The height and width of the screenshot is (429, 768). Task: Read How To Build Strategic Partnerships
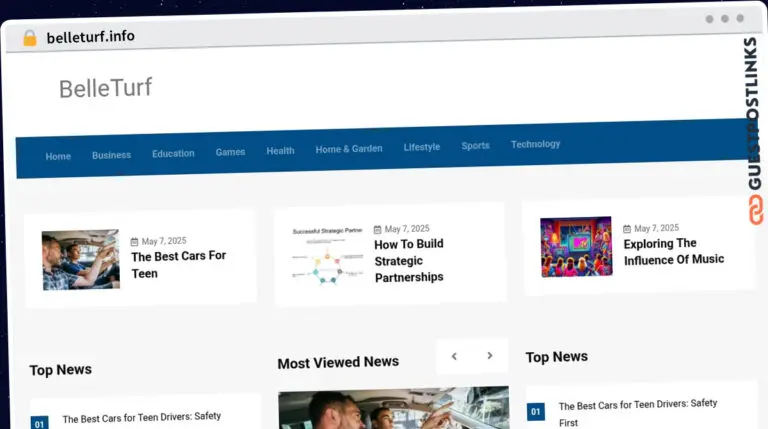tap(409, 260)
